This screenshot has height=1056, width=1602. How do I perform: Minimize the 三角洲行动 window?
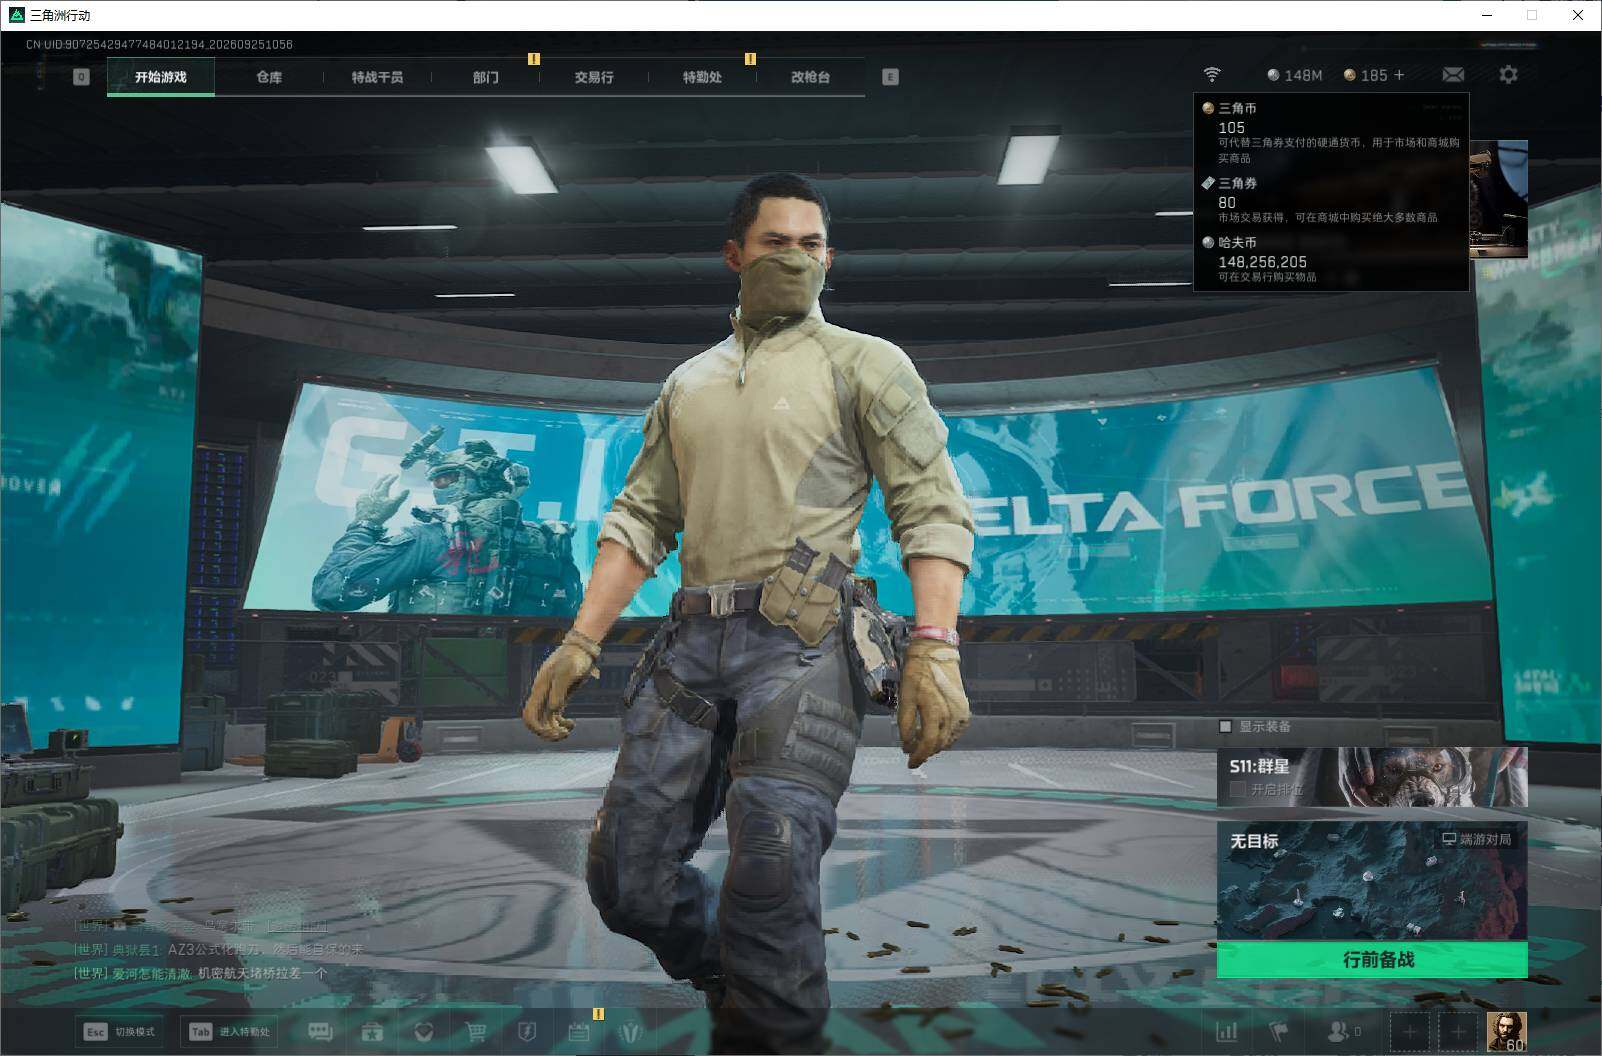[1487, 15]
